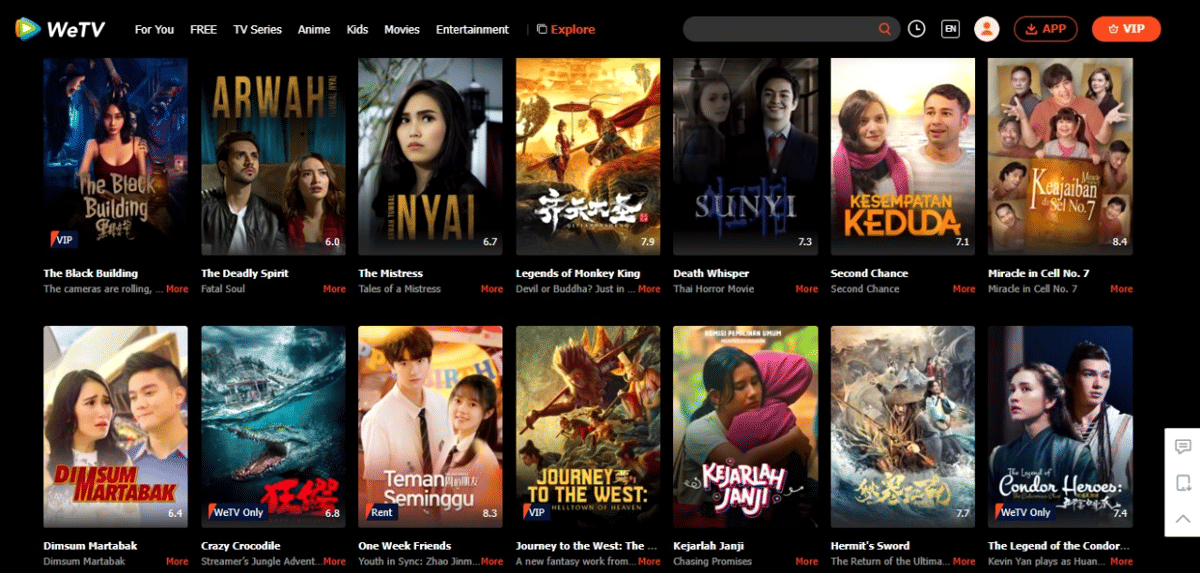
Task: Open the Dimsum Martabak poster
Action: click(x=115, y=426)
